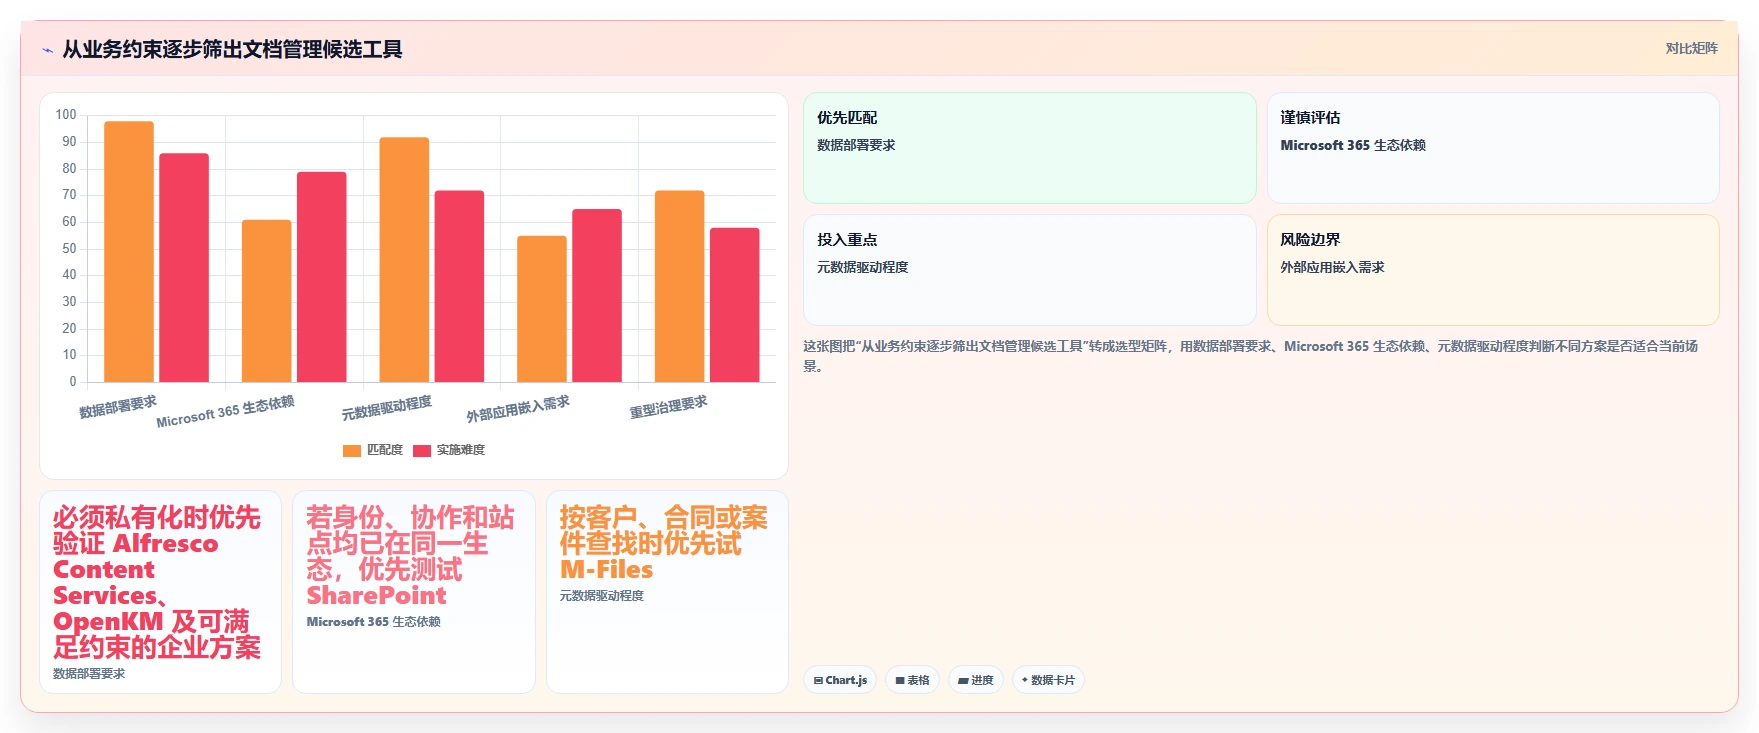The height and width of the screenshot is (733, 1759).
Task: Open the 优先匹配 matrix card
Action: pyautogui.click(x=1029, y=148)
